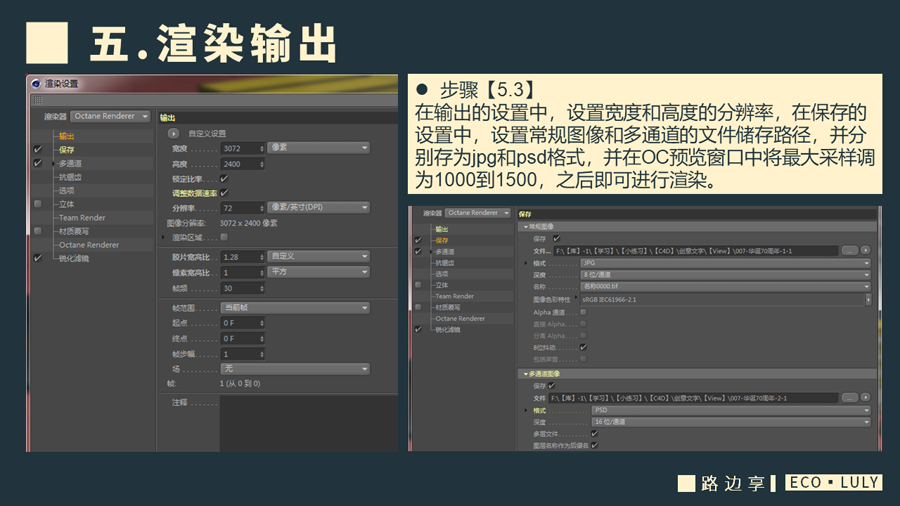The image size is (900, 506).
Task: Select 输出 in the right 保存 panel tree
Action: click(x=441, y=229)
